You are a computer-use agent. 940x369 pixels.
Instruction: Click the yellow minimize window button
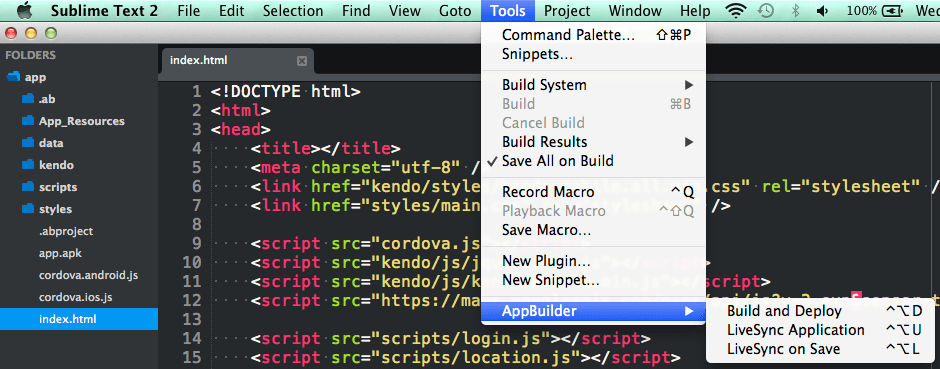(31, 34)
